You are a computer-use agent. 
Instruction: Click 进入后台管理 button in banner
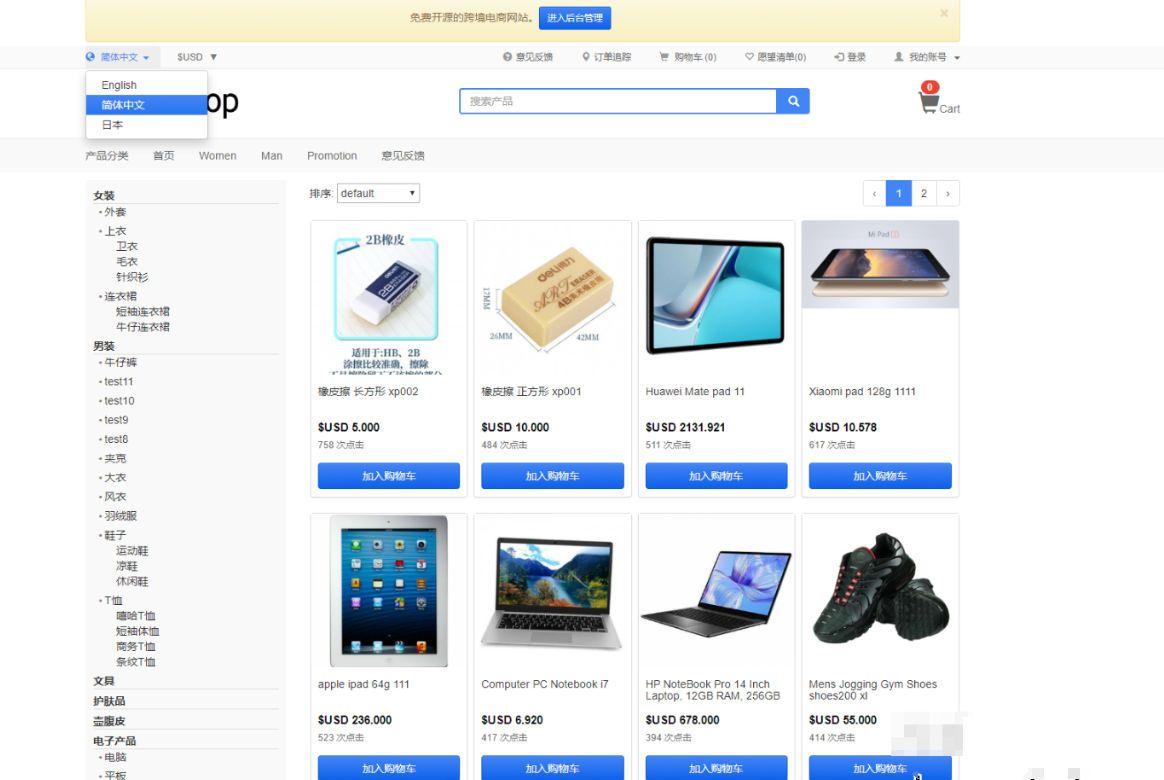click(575, 18)
